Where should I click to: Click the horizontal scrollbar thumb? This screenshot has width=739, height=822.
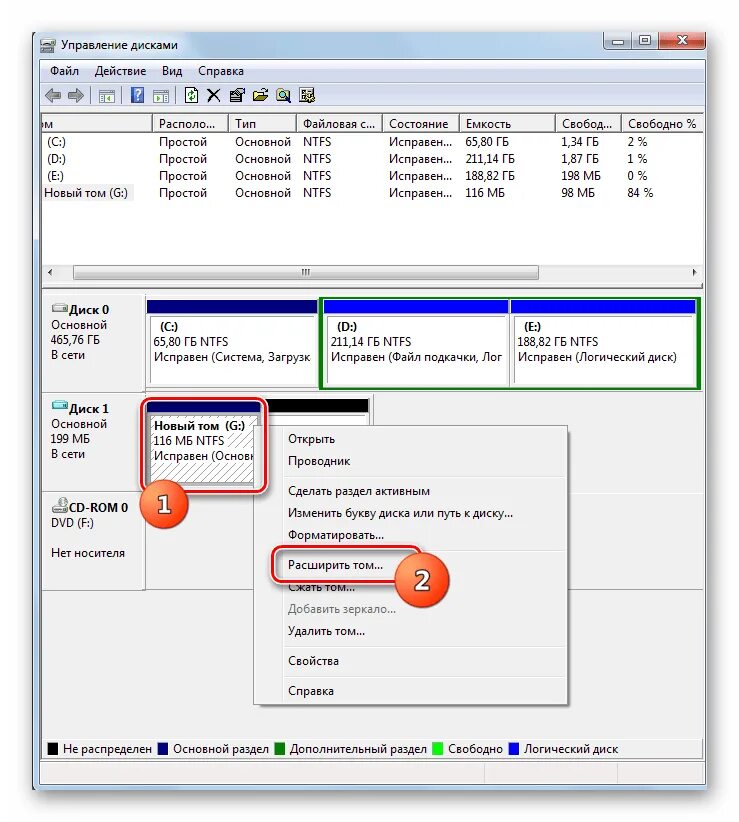(x=306, y=273)
